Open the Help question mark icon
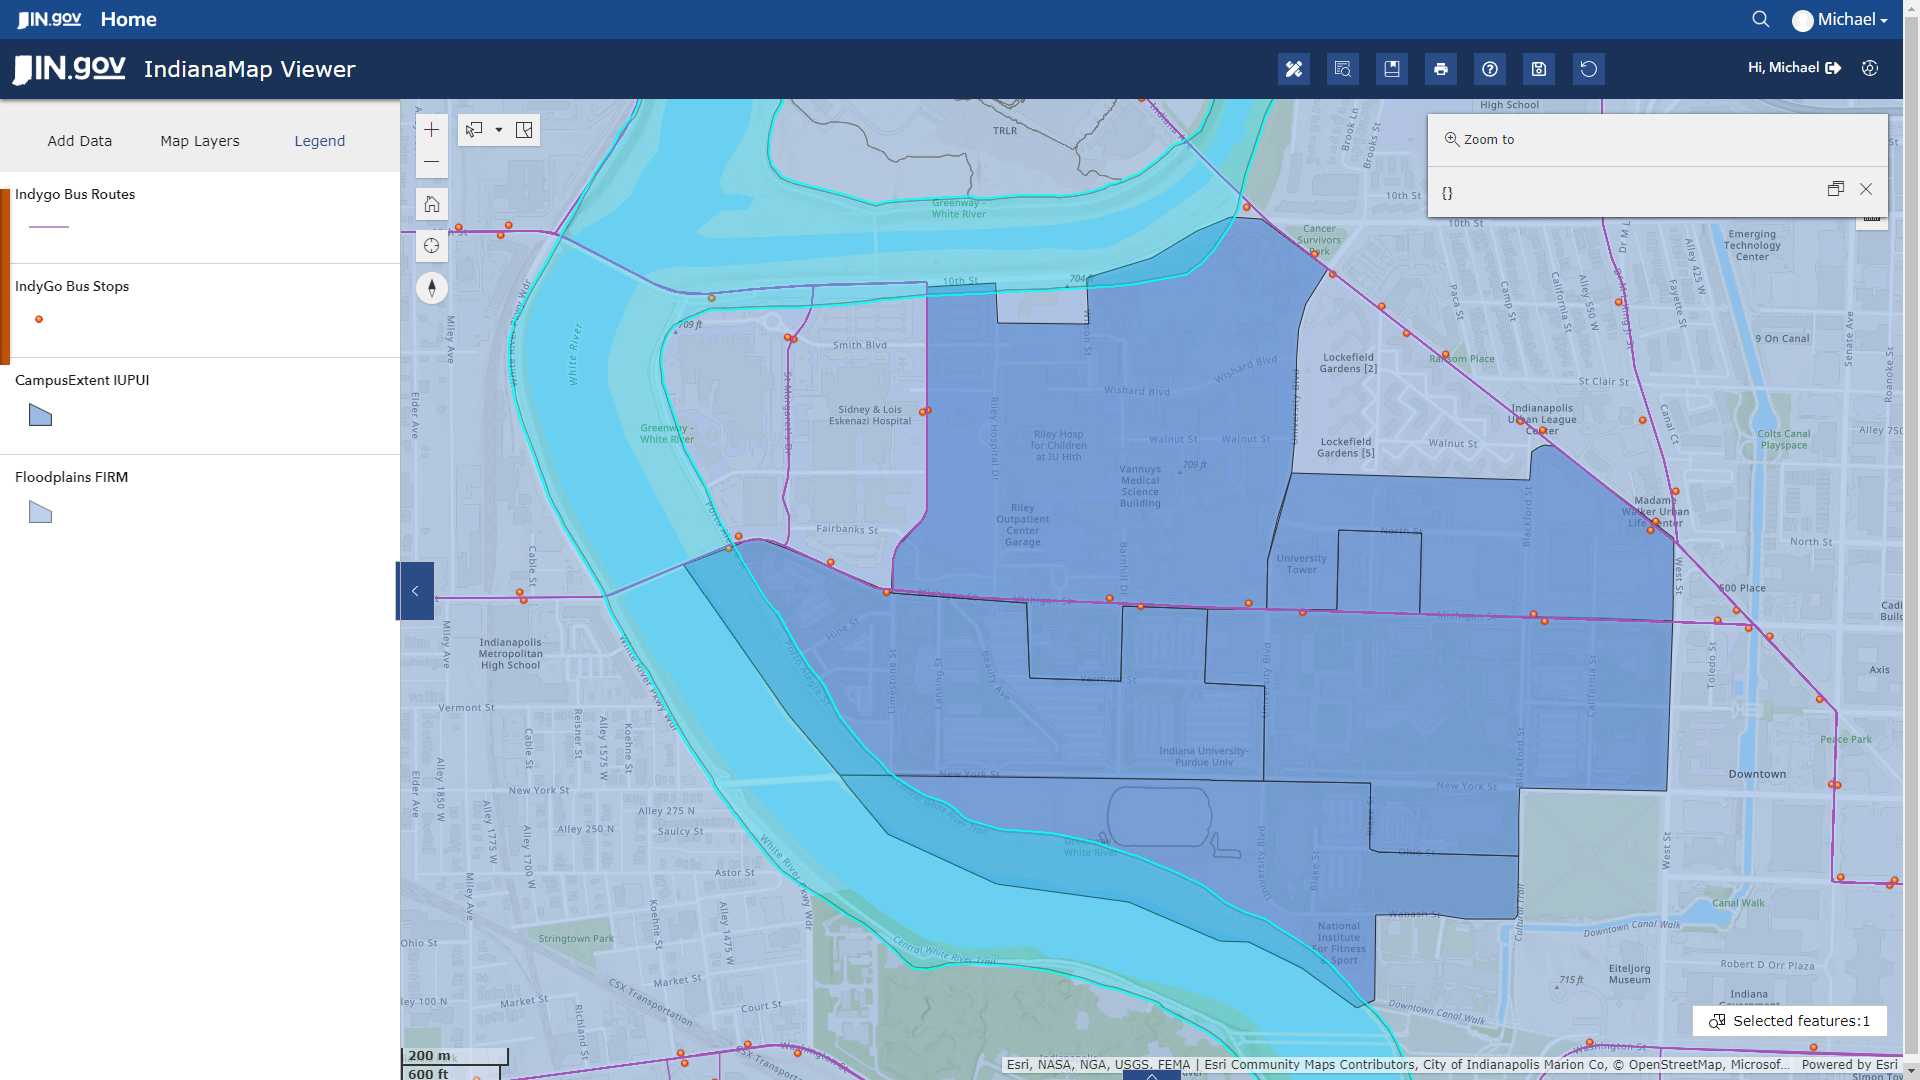 pyautogui.click(x=1489, y=69)
